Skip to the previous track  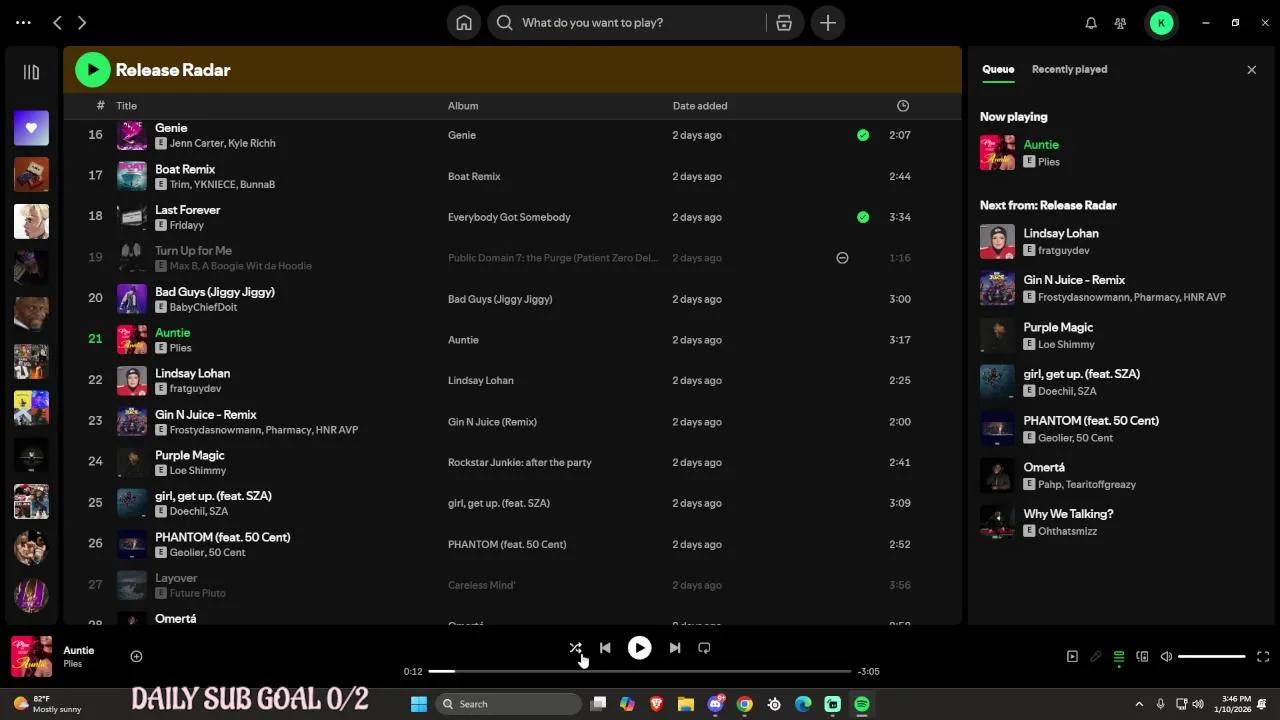pos(605,648)
